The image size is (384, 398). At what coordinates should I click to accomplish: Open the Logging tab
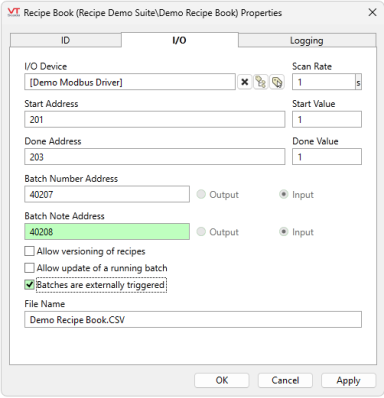307,40
